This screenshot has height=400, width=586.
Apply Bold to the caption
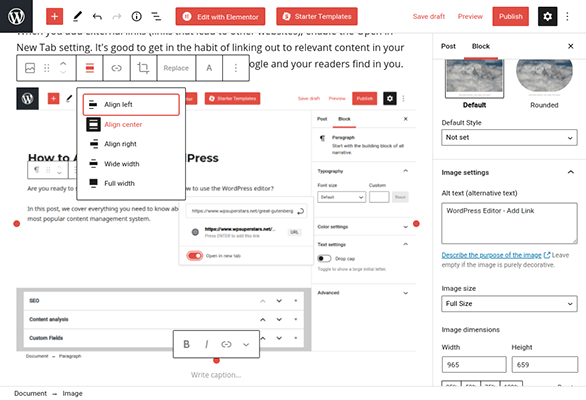[x=186, y=344]
